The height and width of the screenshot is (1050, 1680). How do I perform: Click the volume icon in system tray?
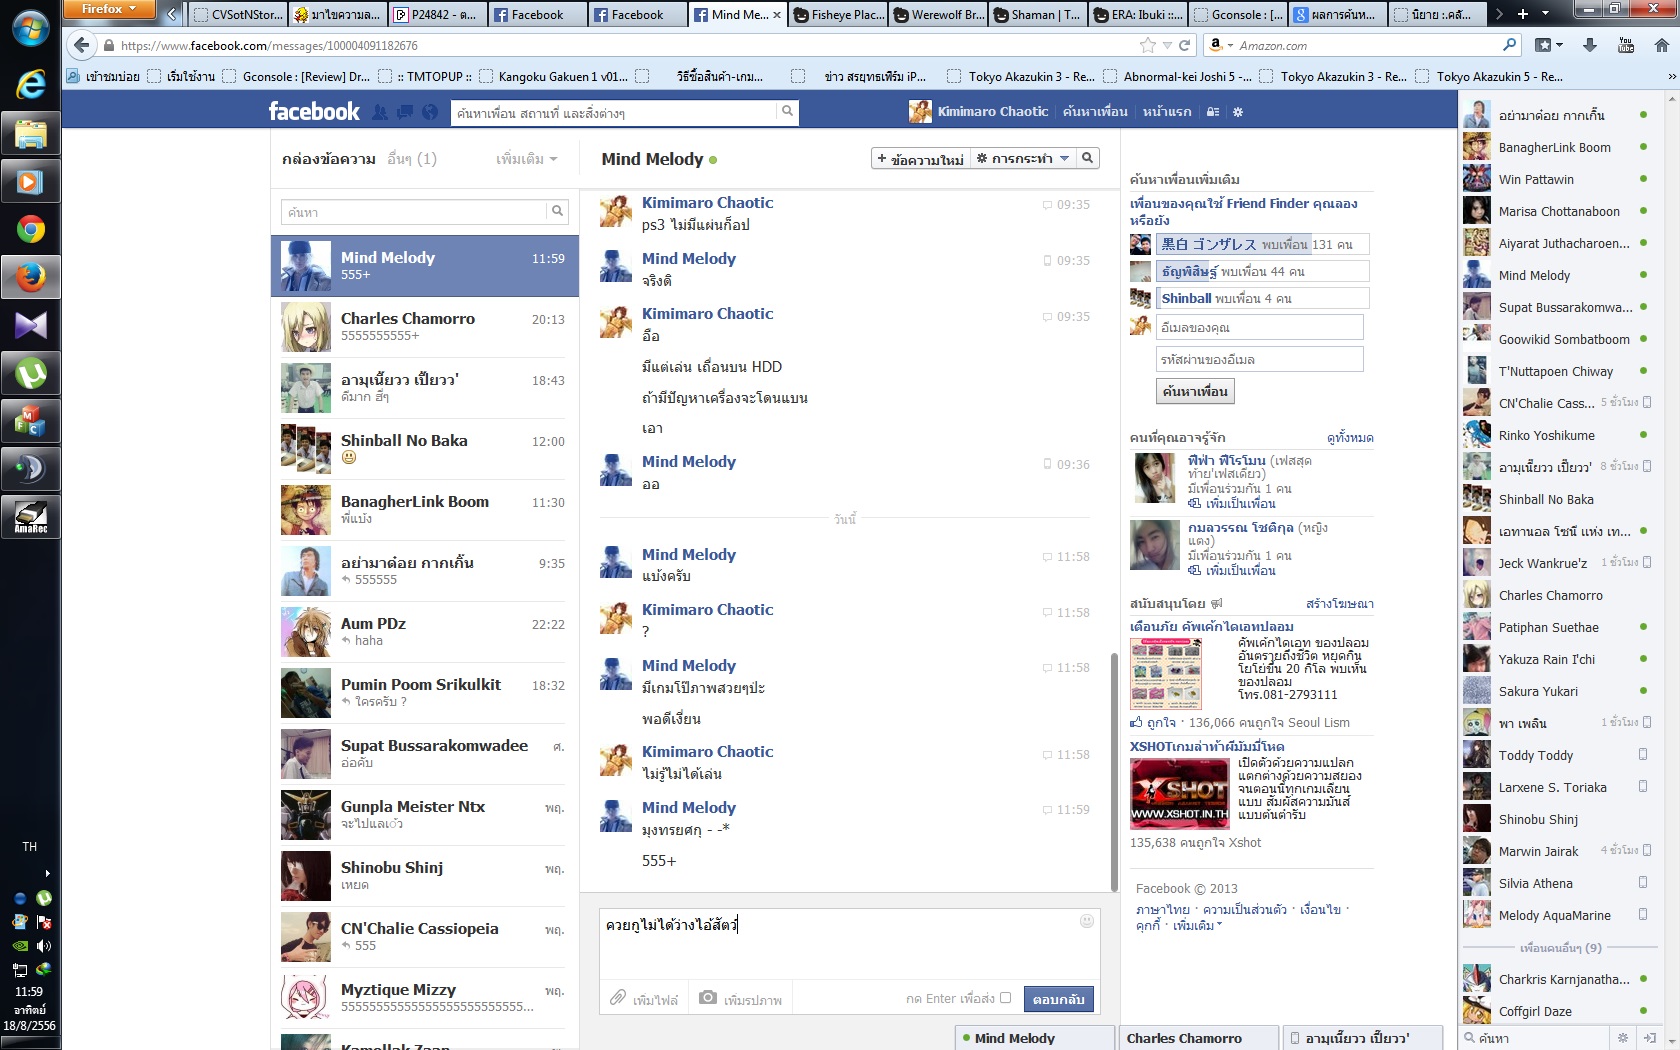click(x=43, y=945)
